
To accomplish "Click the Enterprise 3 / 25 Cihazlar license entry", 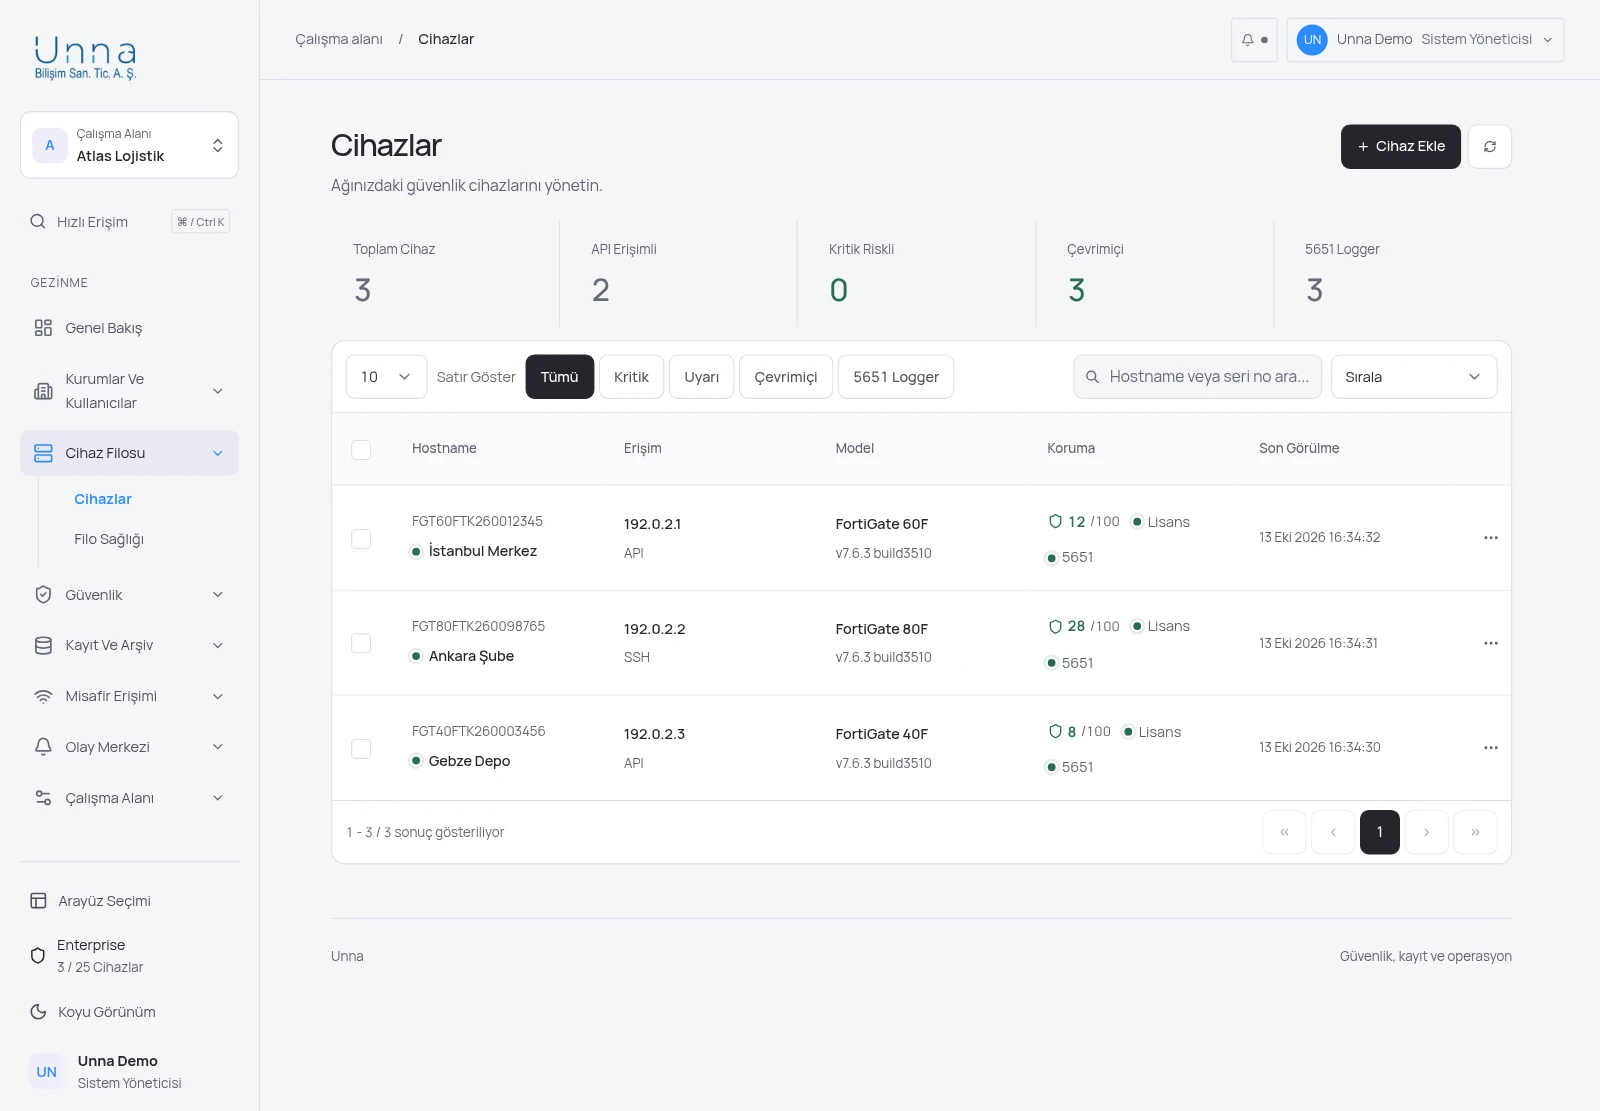I will pos(129,956).
